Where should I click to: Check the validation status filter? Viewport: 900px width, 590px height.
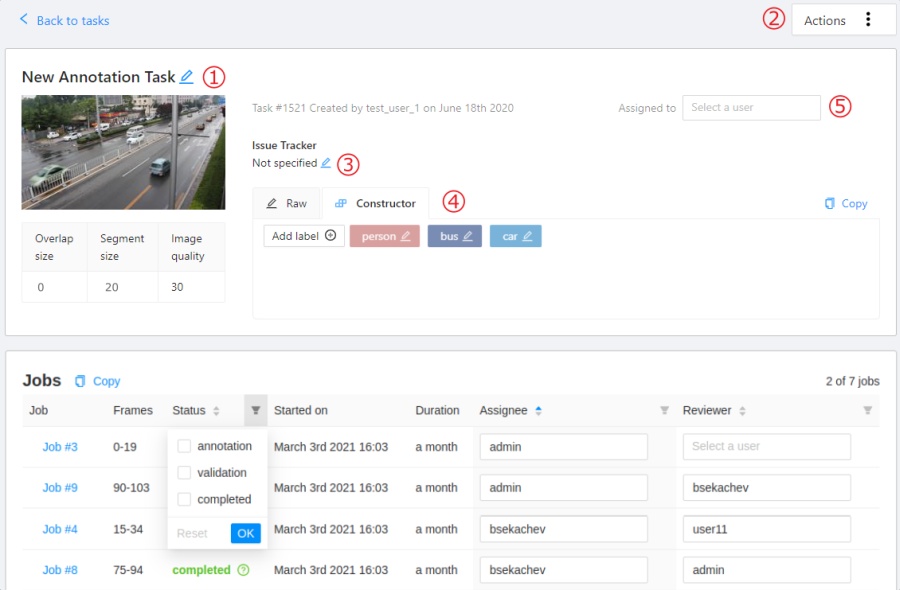click(184, 473)
